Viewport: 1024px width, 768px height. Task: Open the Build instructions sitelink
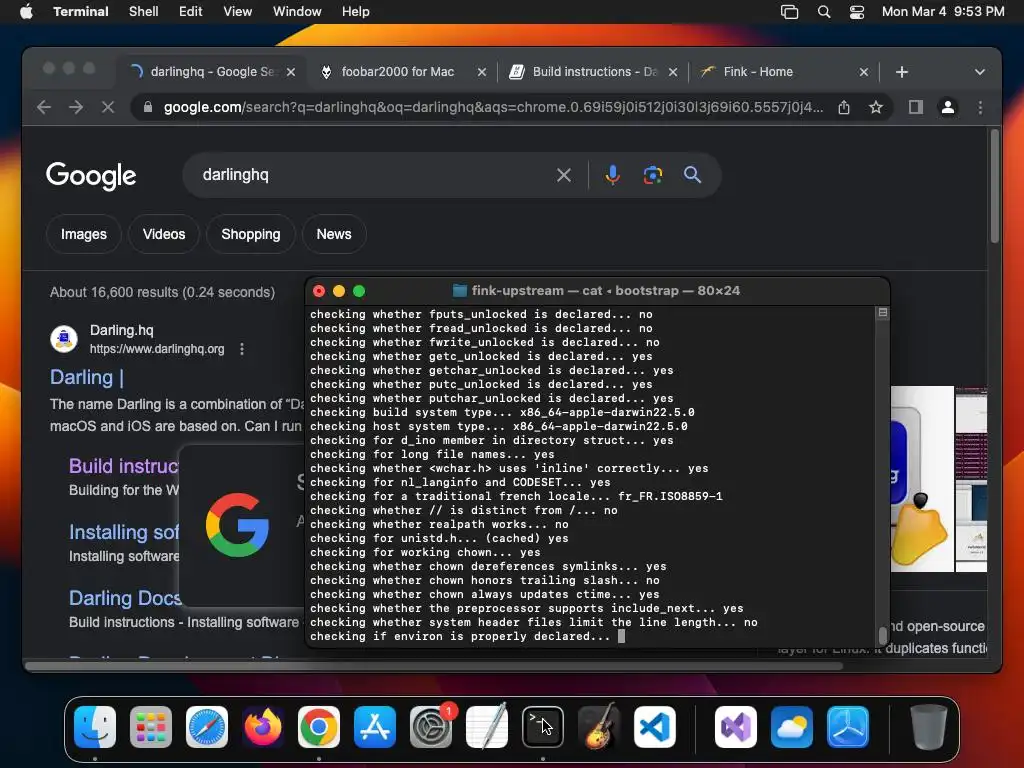pyautogui.click(x=123, y=466)
